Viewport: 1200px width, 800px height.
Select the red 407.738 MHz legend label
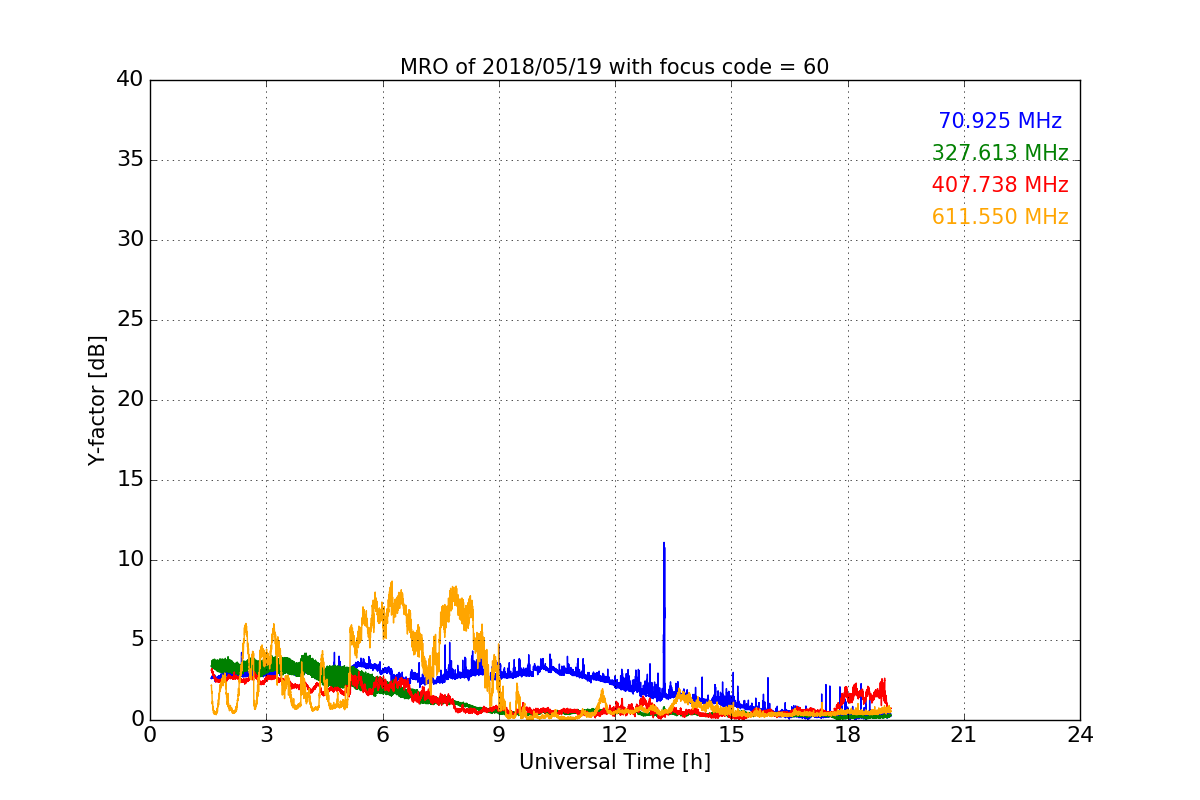(1000, 185)
